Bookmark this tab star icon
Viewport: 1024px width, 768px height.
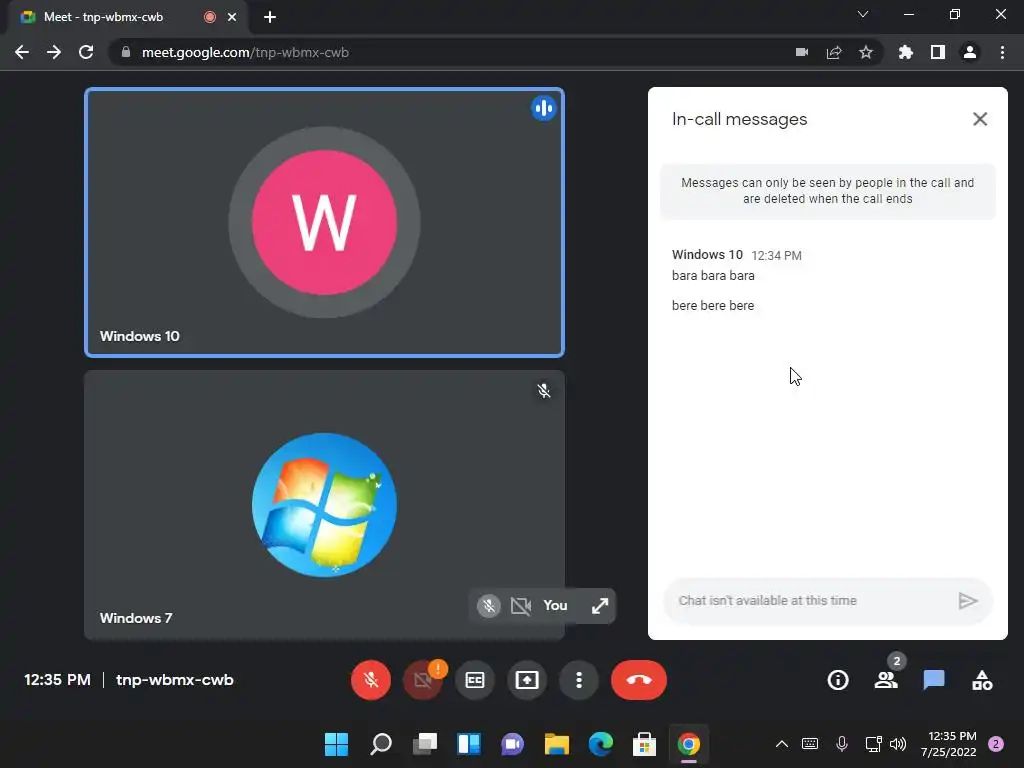click(x=866, y=52)
